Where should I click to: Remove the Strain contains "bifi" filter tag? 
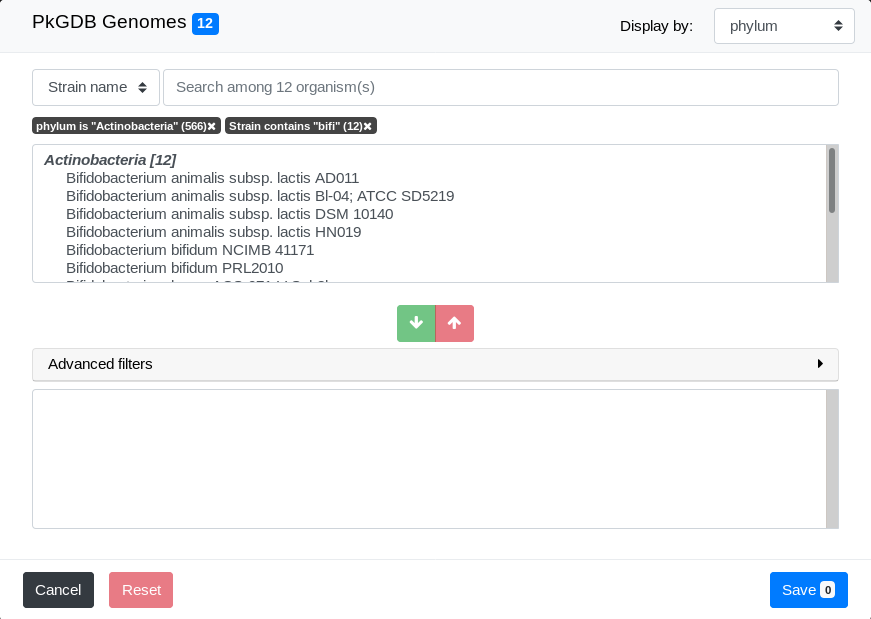click(x=368, y=127)
